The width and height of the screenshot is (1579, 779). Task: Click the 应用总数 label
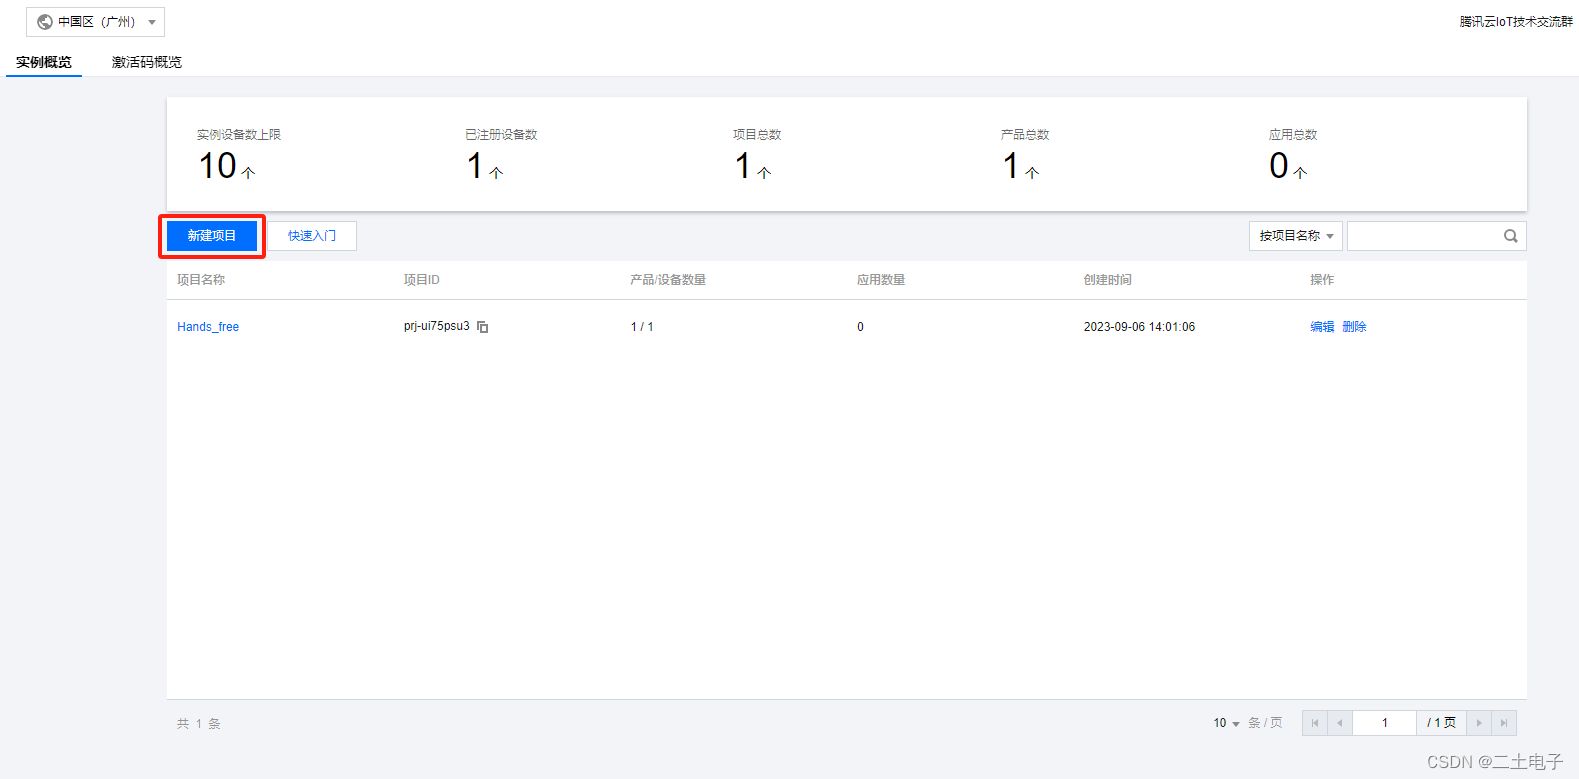coord(1293,135)
